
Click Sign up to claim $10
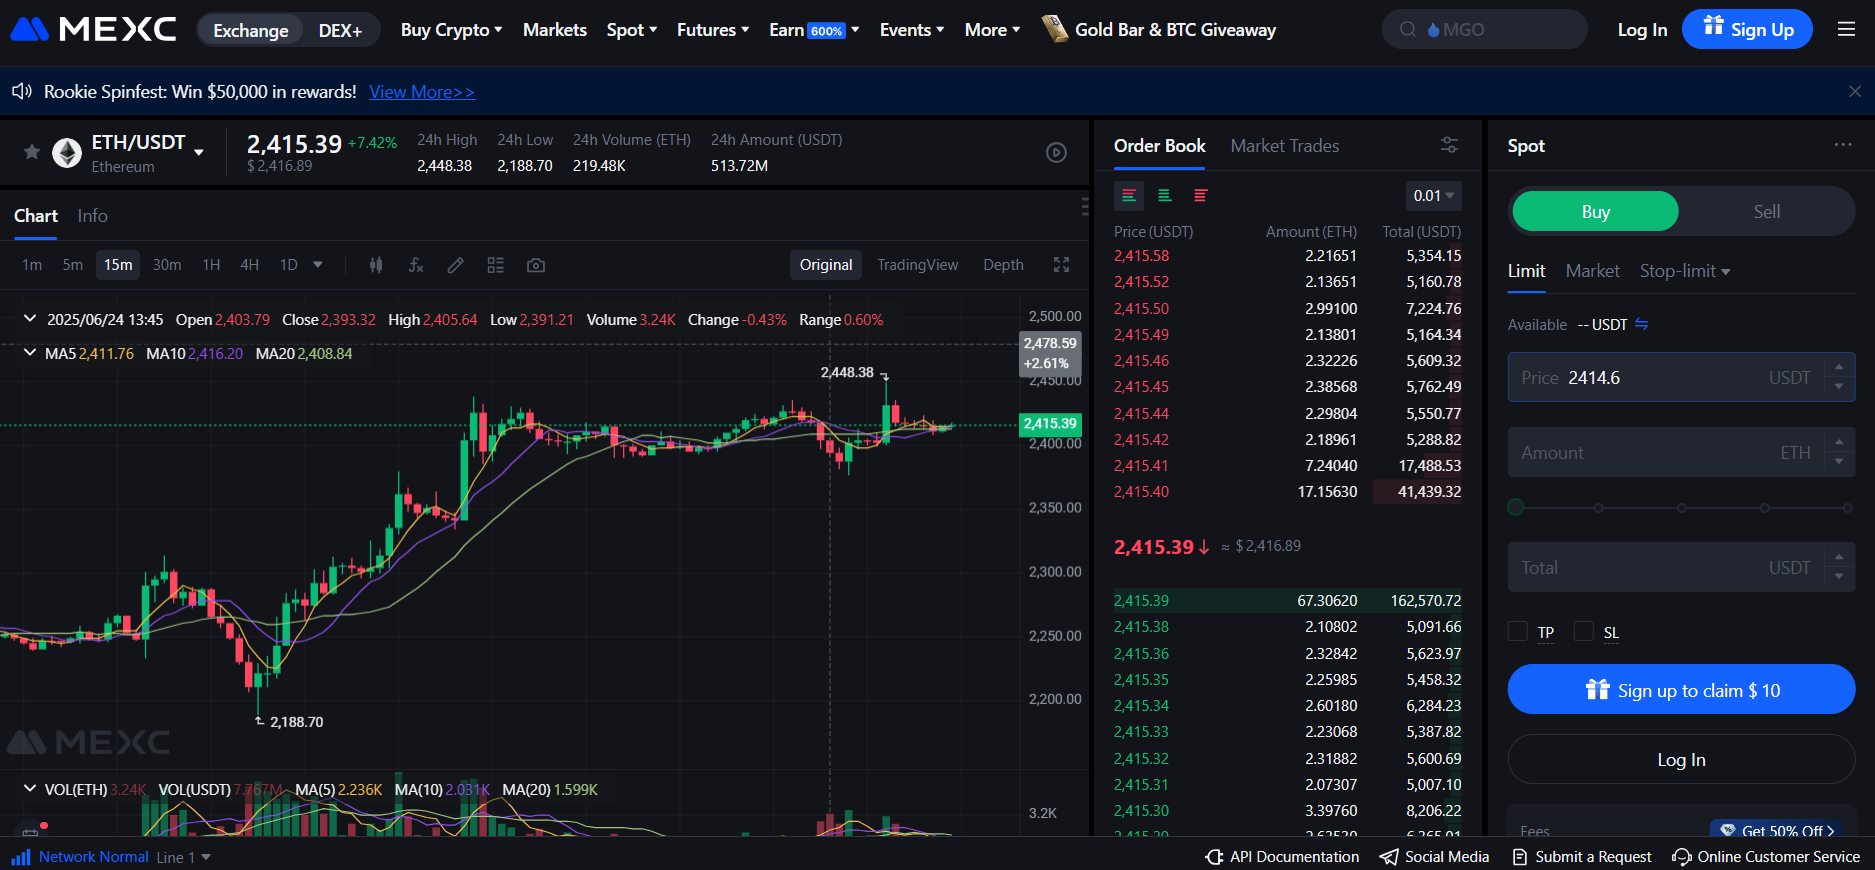coord(1681,689)
